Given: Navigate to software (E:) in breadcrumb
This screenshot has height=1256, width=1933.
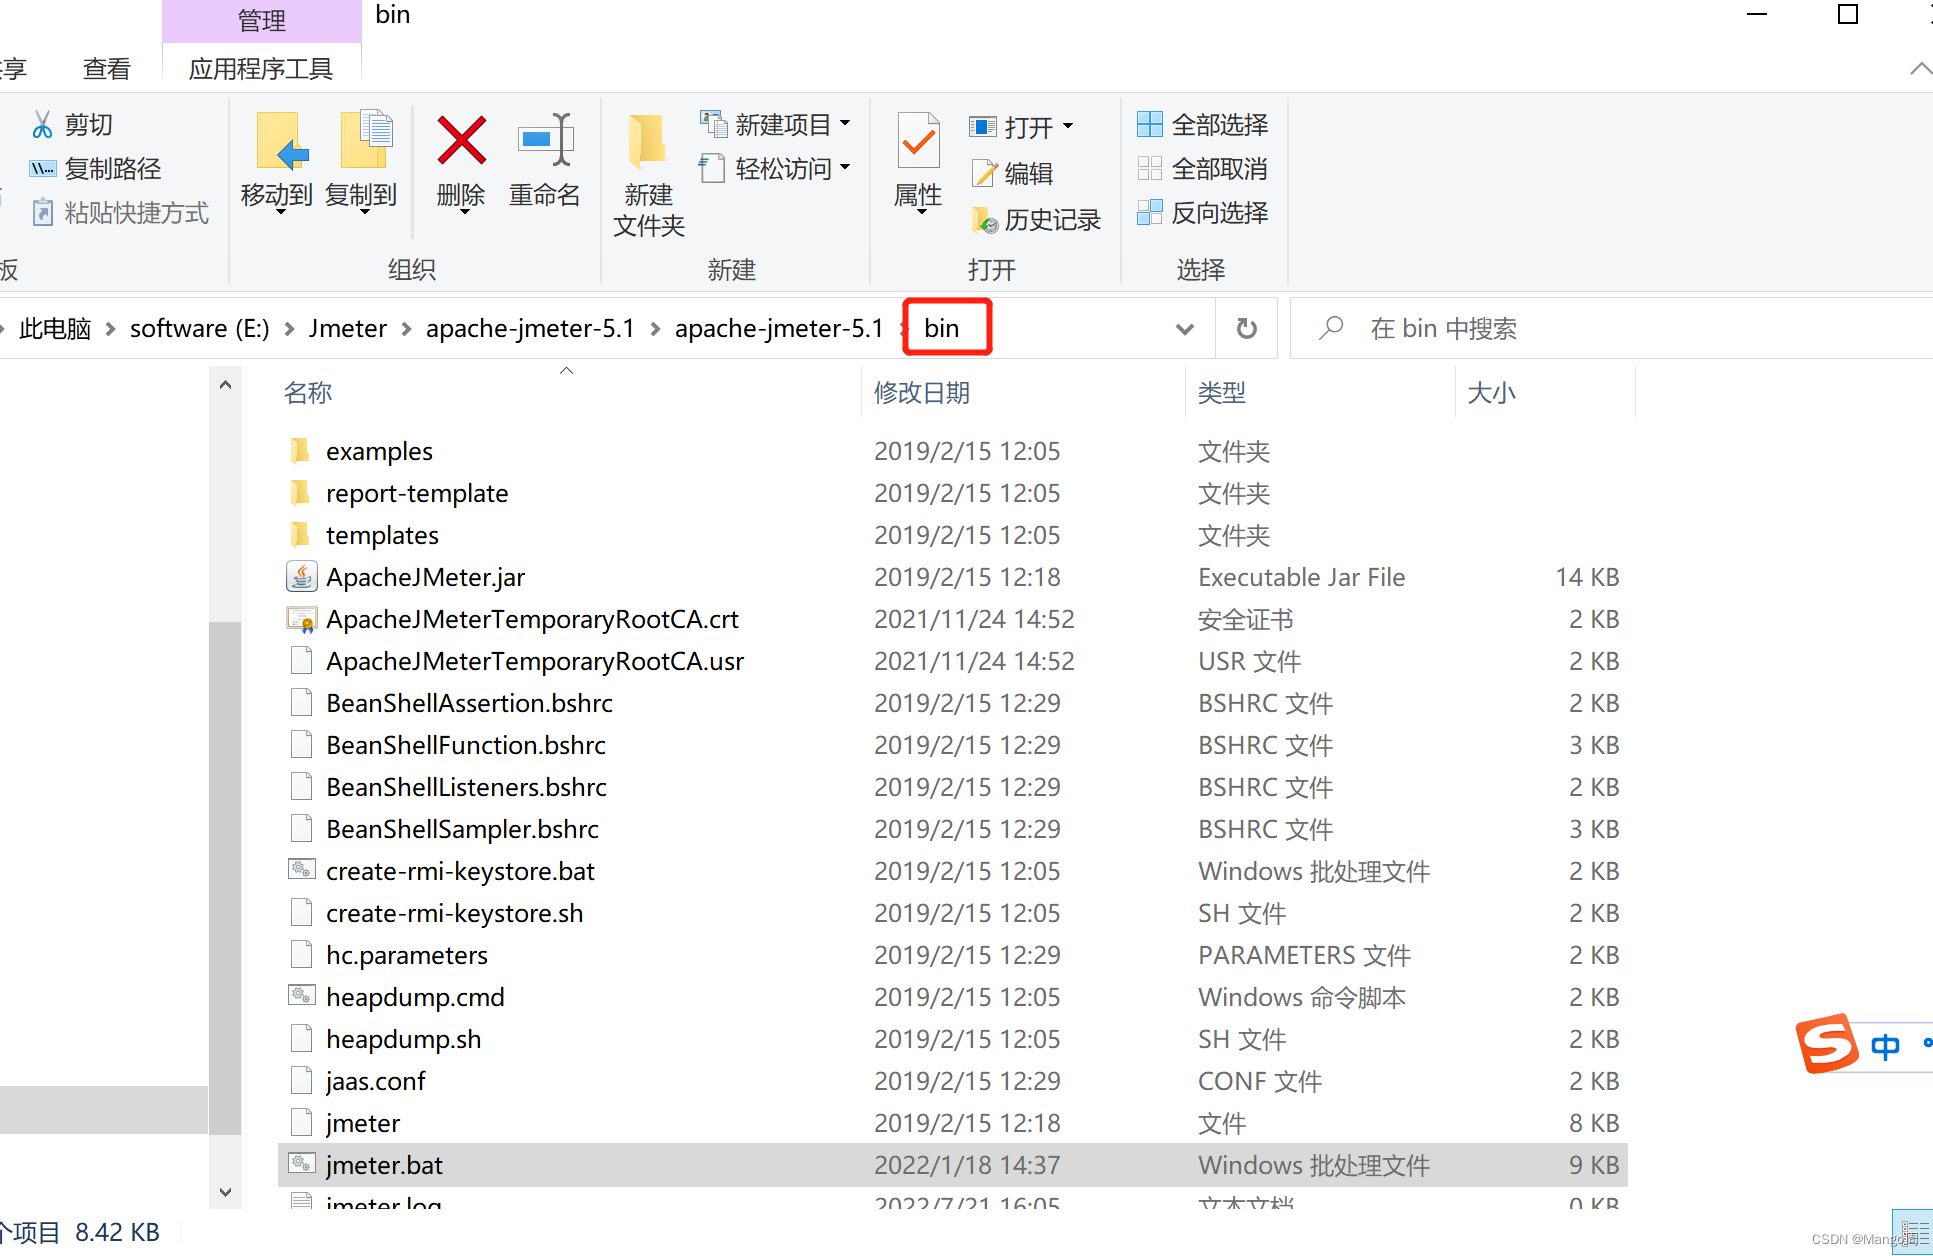Looking at the screenshot, I should (x=199, y=329).
